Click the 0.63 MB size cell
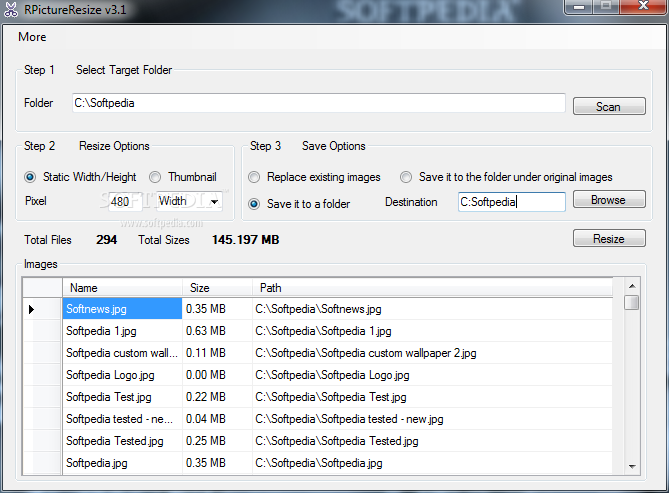Screen dimensions: 669x493 (217, 331)
